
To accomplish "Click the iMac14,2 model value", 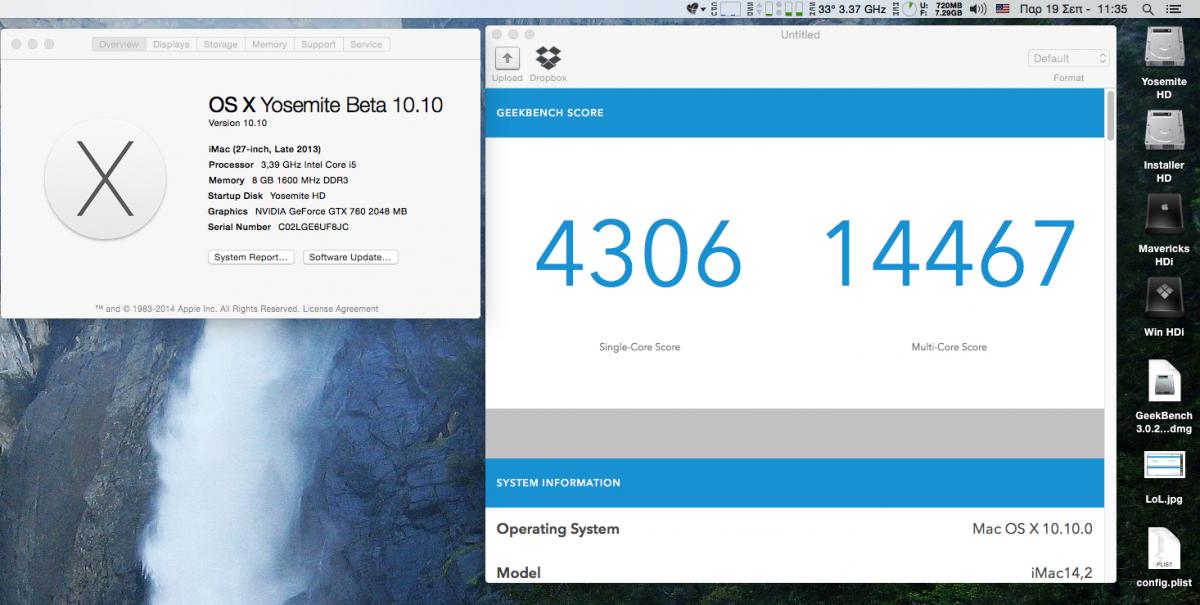I will (1062, 573).
